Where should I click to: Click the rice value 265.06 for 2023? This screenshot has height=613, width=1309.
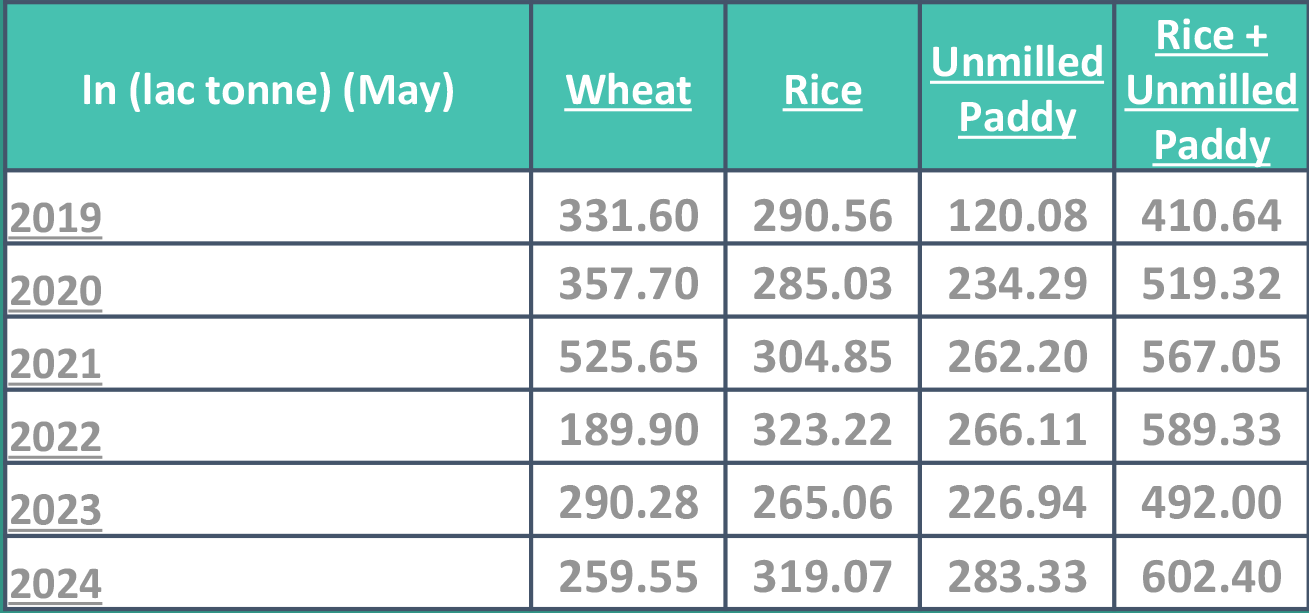[823, 503]
